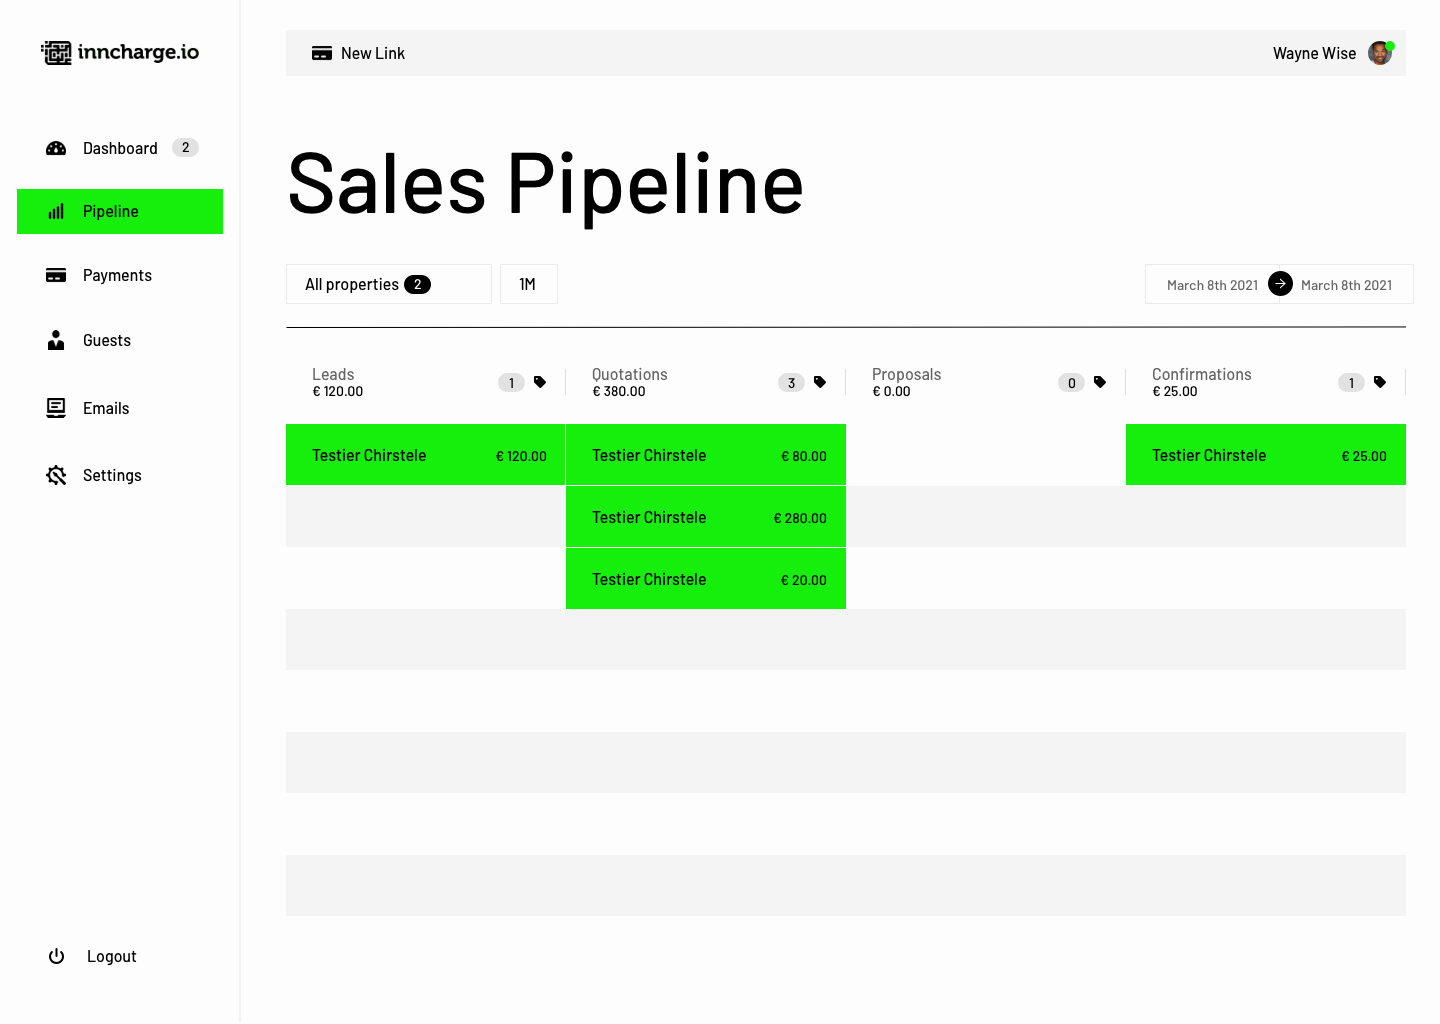Open Guests in the sidebar
Screen dimensions: 1440x1024
107,340
